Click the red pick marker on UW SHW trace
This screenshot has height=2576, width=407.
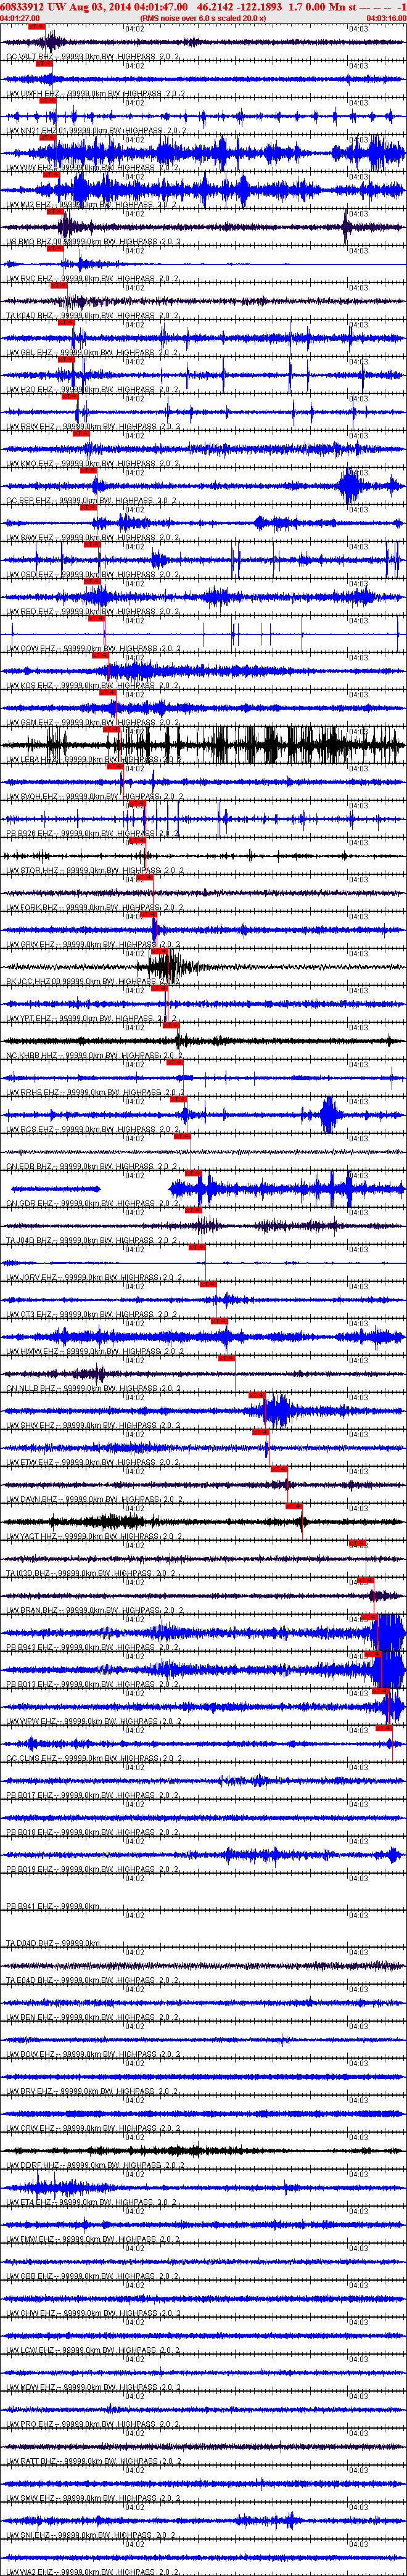pos(256,1396)
